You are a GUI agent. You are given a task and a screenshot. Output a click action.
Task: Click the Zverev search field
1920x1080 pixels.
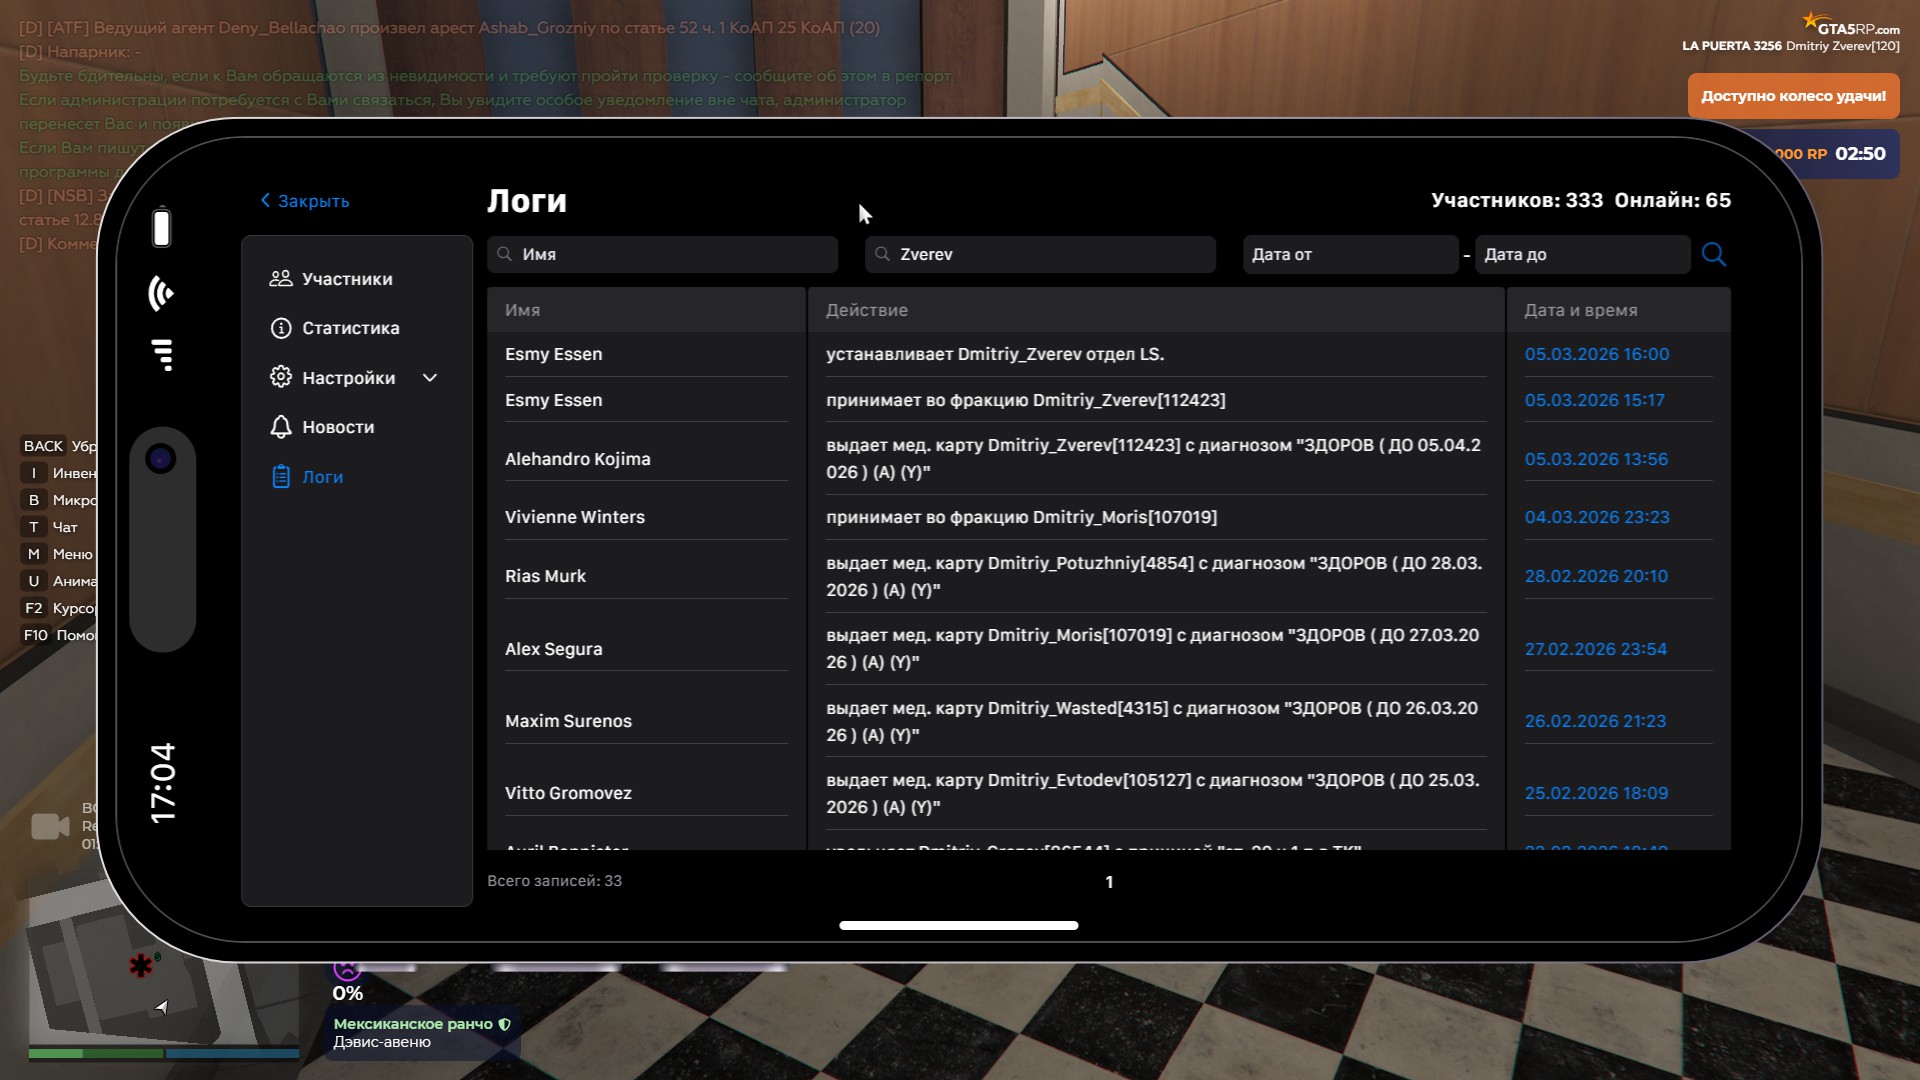(1040, 254)
